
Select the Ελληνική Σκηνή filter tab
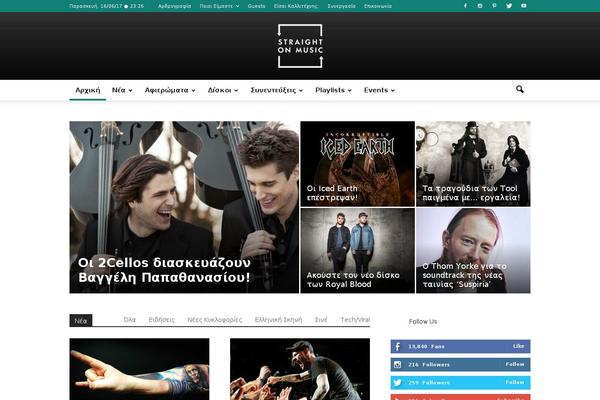[278, 320]
